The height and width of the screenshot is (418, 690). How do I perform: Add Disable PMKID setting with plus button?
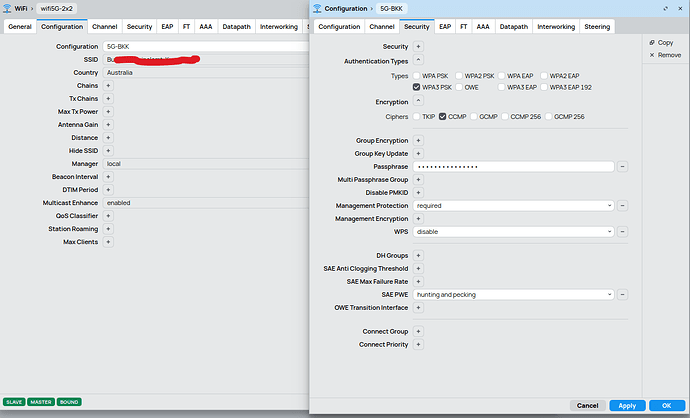(418, 193)
